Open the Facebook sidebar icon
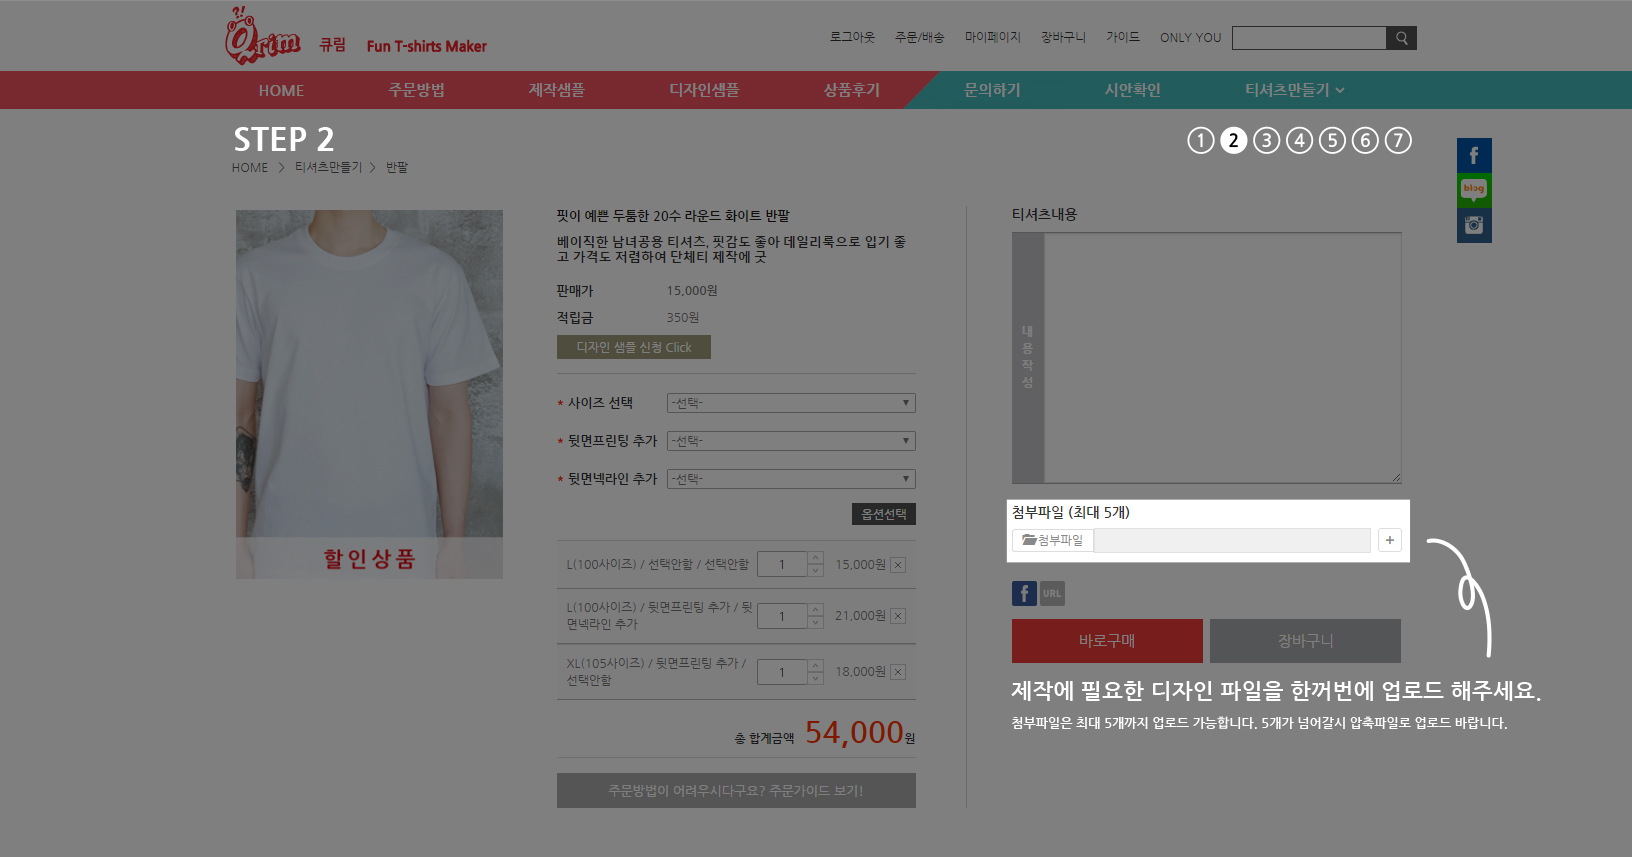Image resolution: width=1632 pixels, height=857 pixels. (1473, 155)
